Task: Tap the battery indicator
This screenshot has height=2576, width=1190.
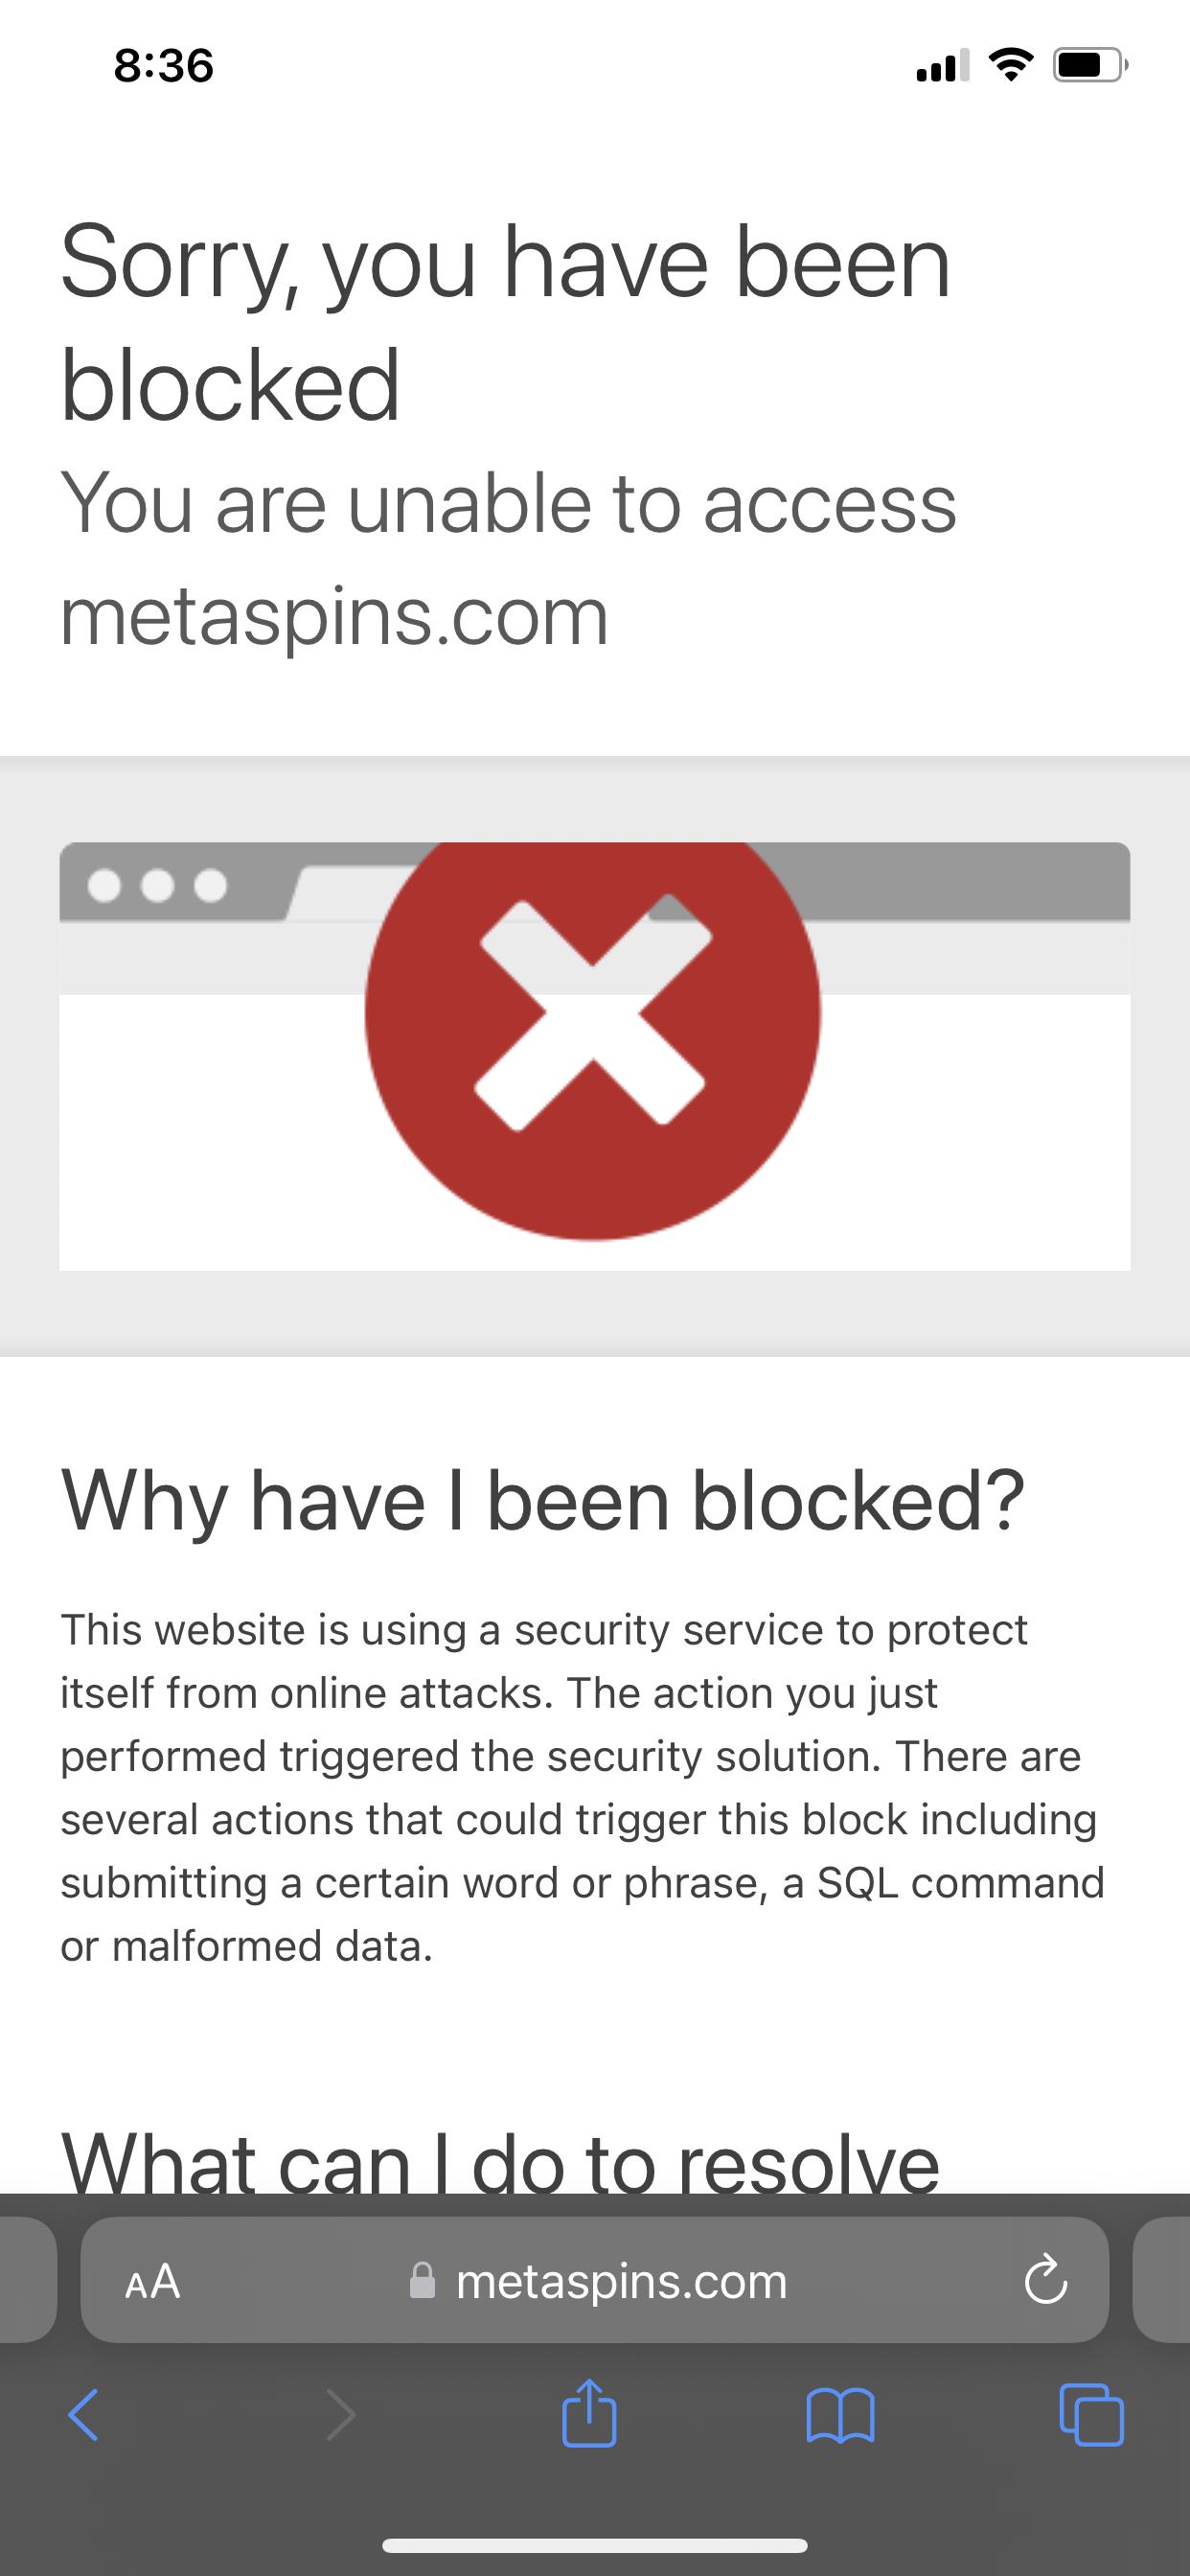Action: pos(1089,65)
